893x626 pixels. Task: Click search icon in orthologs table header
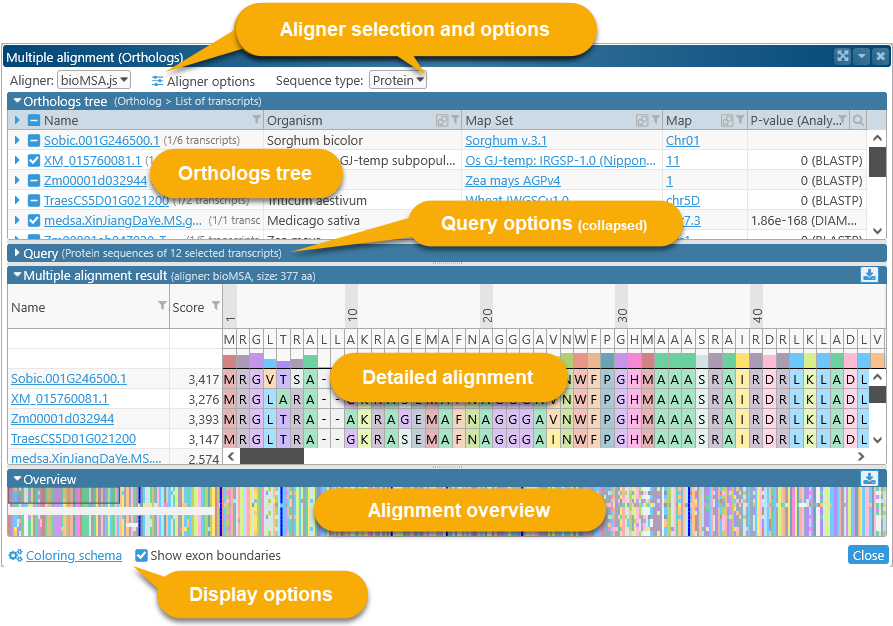pos(857,121)
